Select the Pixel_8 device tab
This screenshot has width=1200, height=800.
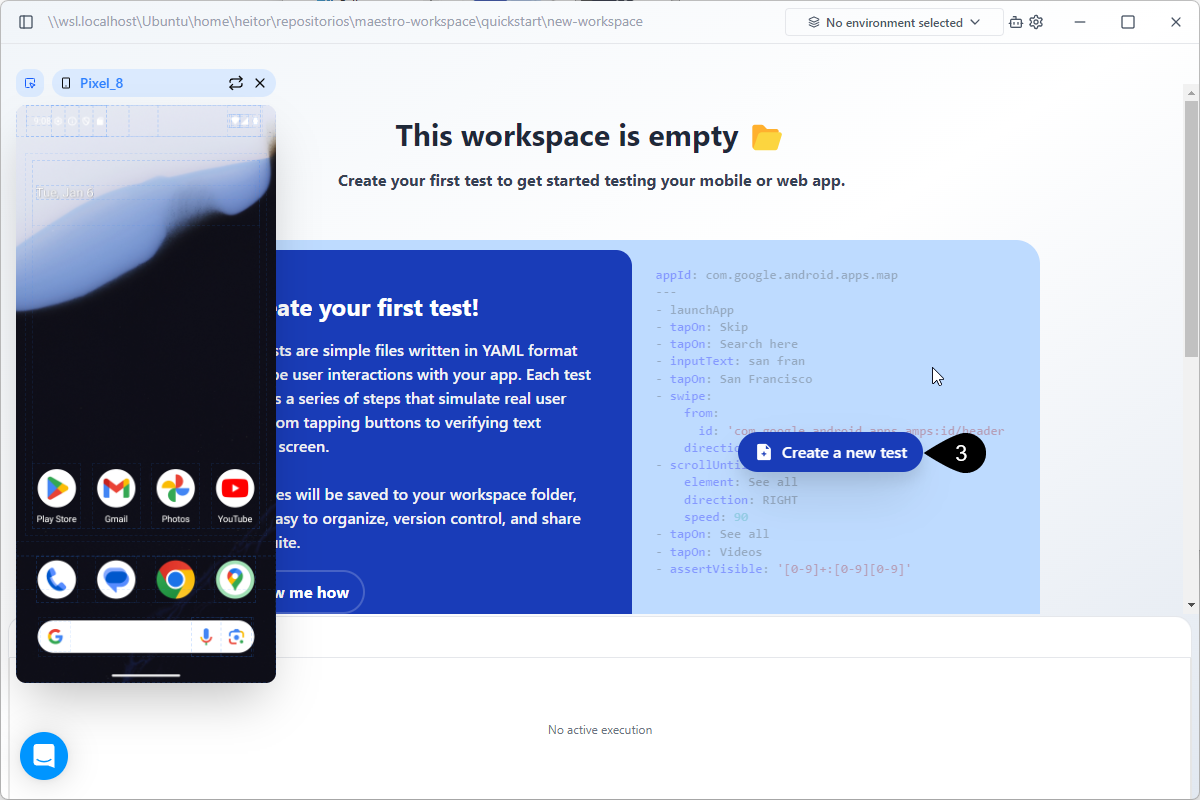(x=101, y=83)
